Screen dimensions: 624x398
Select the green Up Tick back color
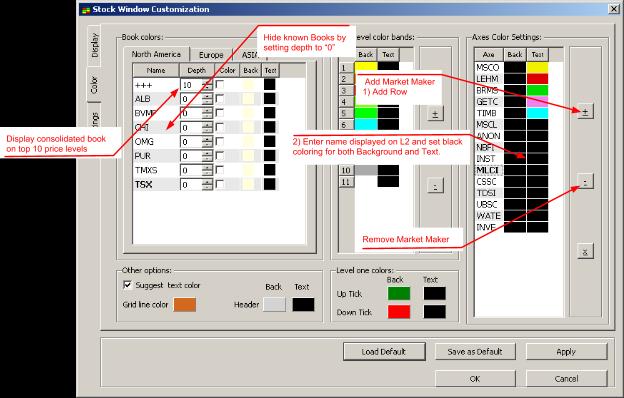[x=399, y=294]
